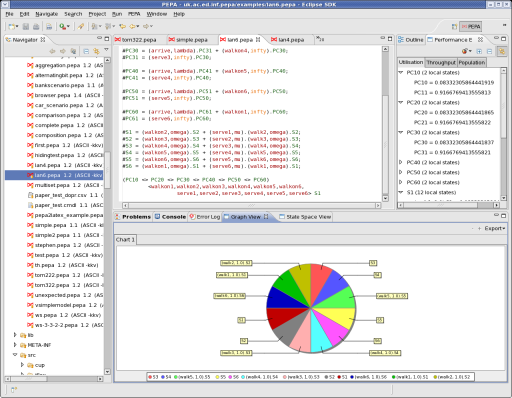512x398 pixels.
Task: Open the Navigate menu
Action: pos(47,14)
